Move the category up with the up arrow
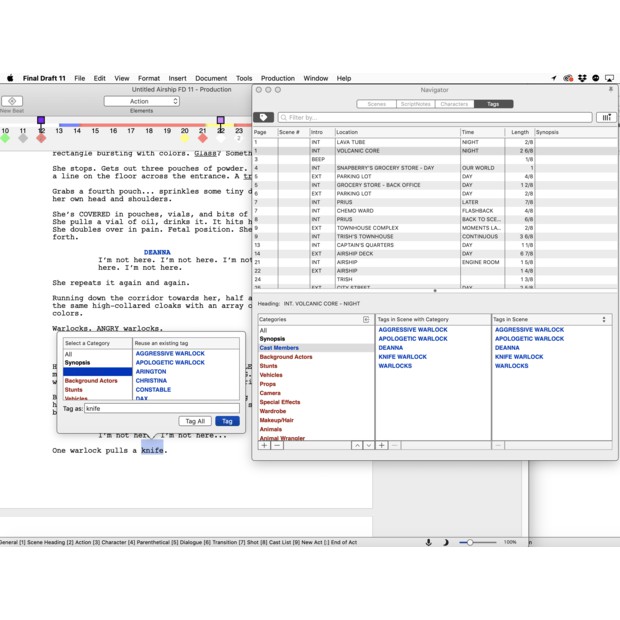 point(357,445)
